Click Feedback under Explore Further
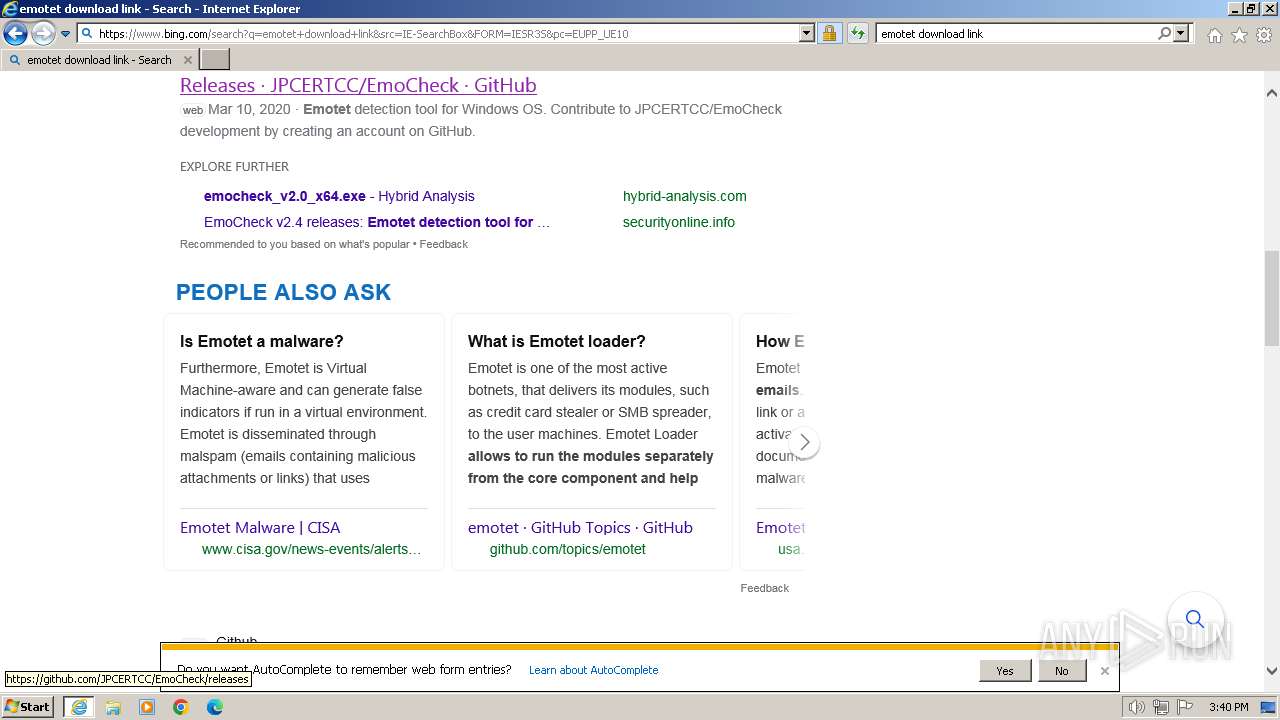 coord(443,244)
